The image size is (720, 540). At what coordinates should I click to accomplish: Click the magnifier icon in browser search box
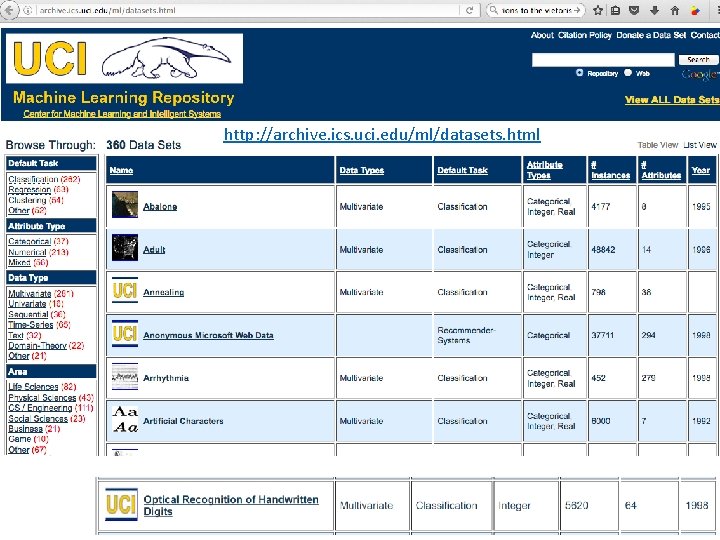[x=494, y=10]
